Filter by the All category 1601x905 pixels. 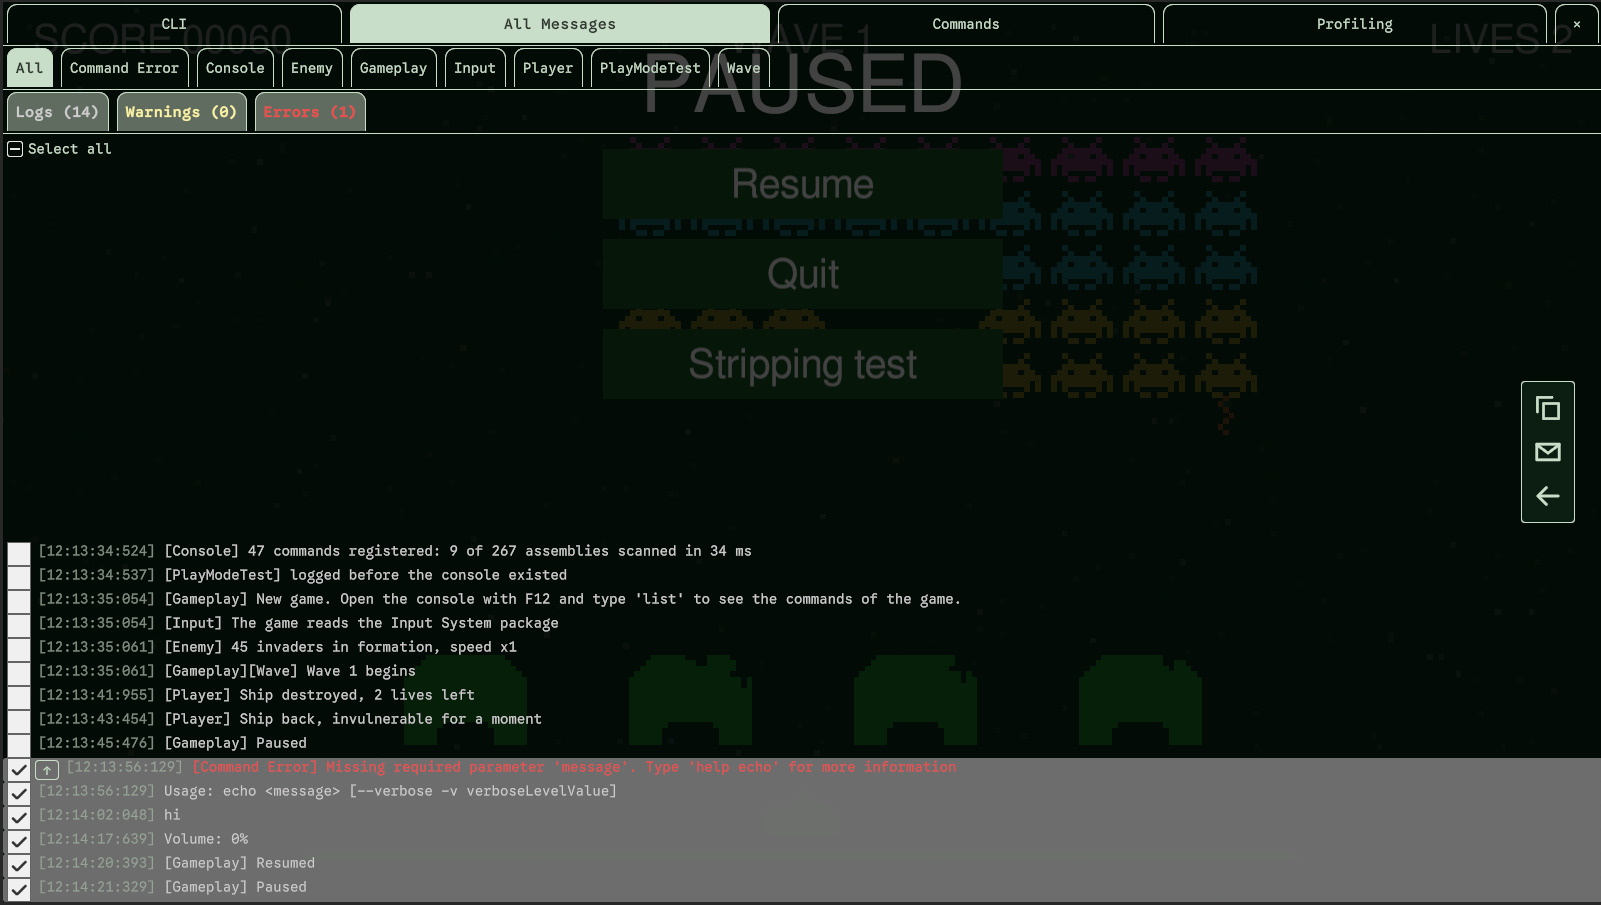30,68
